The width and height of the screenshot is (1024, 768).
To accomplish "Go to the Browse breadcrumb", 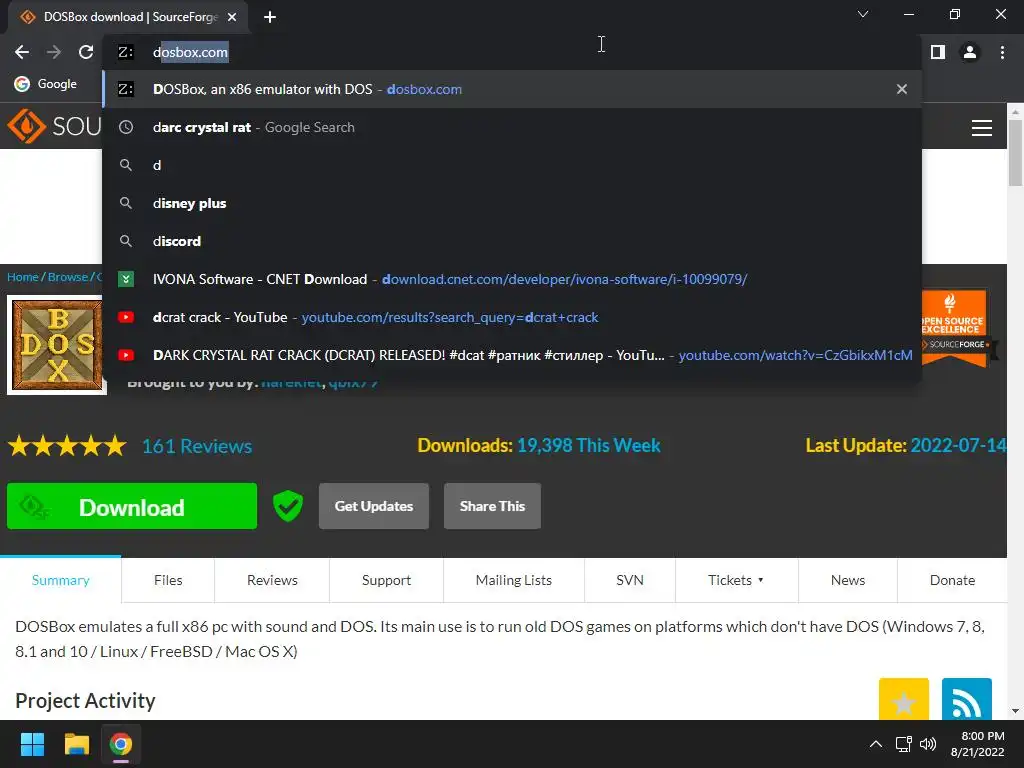I will [x=68, y=277].
